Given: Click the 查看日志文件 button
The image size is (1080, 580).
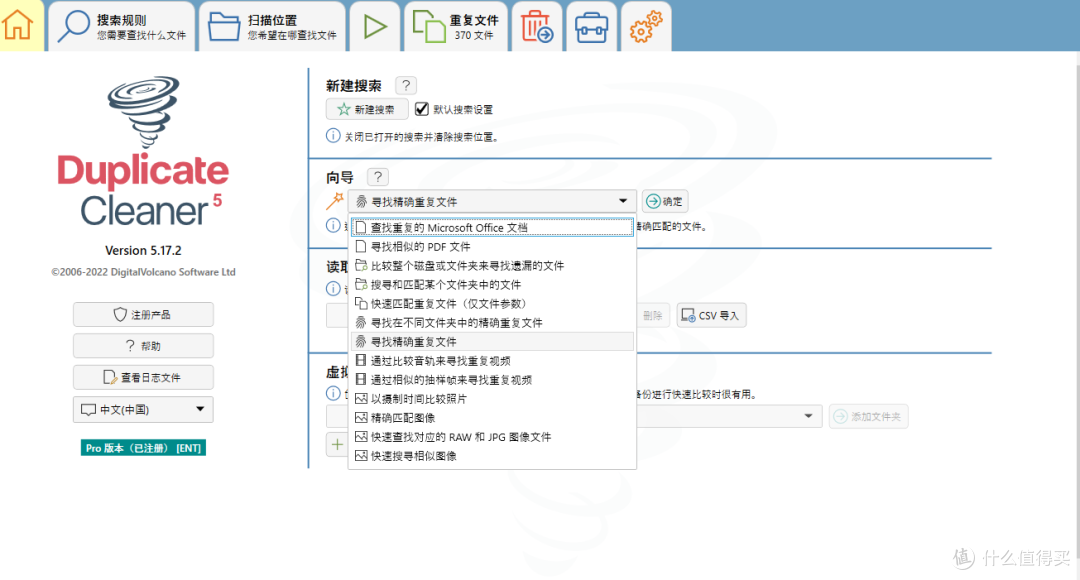Looking at the screenshot, I should click(x=143, y=377).
